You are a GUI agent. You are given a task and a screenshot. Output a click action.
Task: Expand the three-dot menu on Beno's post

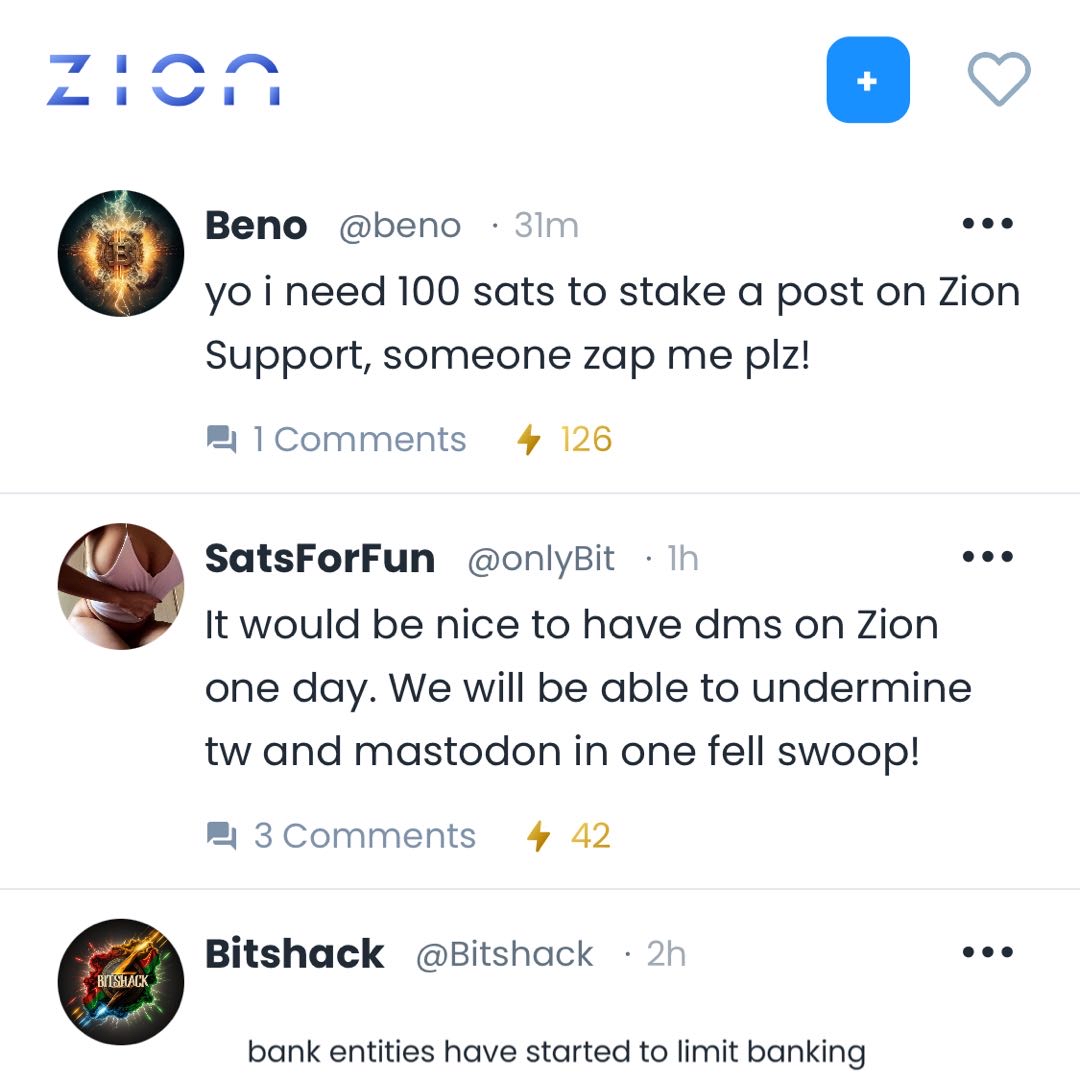987,225
